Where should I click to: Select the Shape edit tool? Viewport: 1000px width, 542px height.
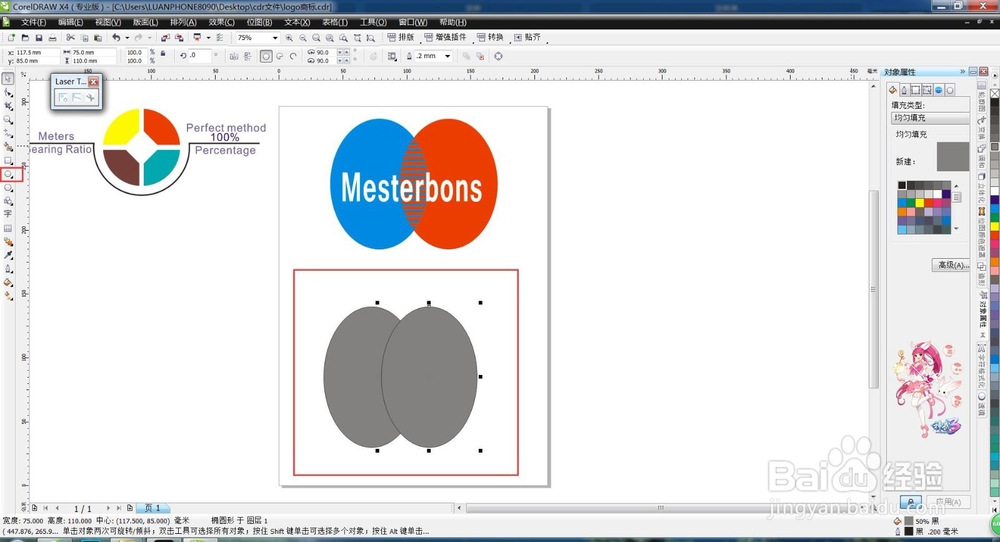(8, 92)
